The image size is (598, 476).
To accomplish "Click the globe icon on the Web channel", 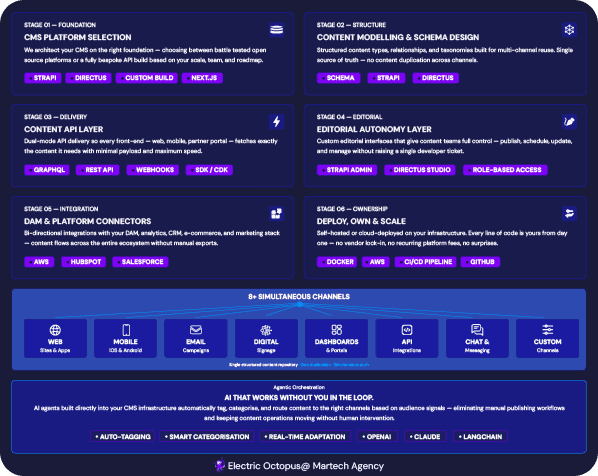I will 55,330.
